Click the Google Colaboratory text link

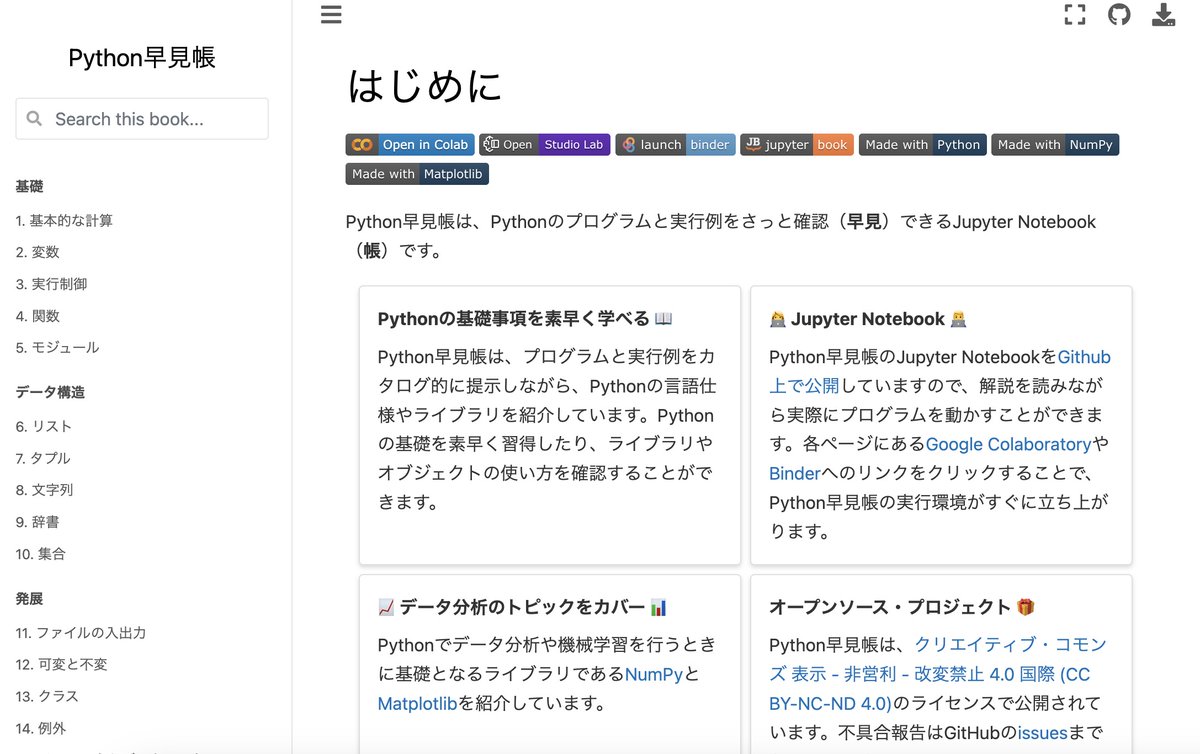[1010, 444]
